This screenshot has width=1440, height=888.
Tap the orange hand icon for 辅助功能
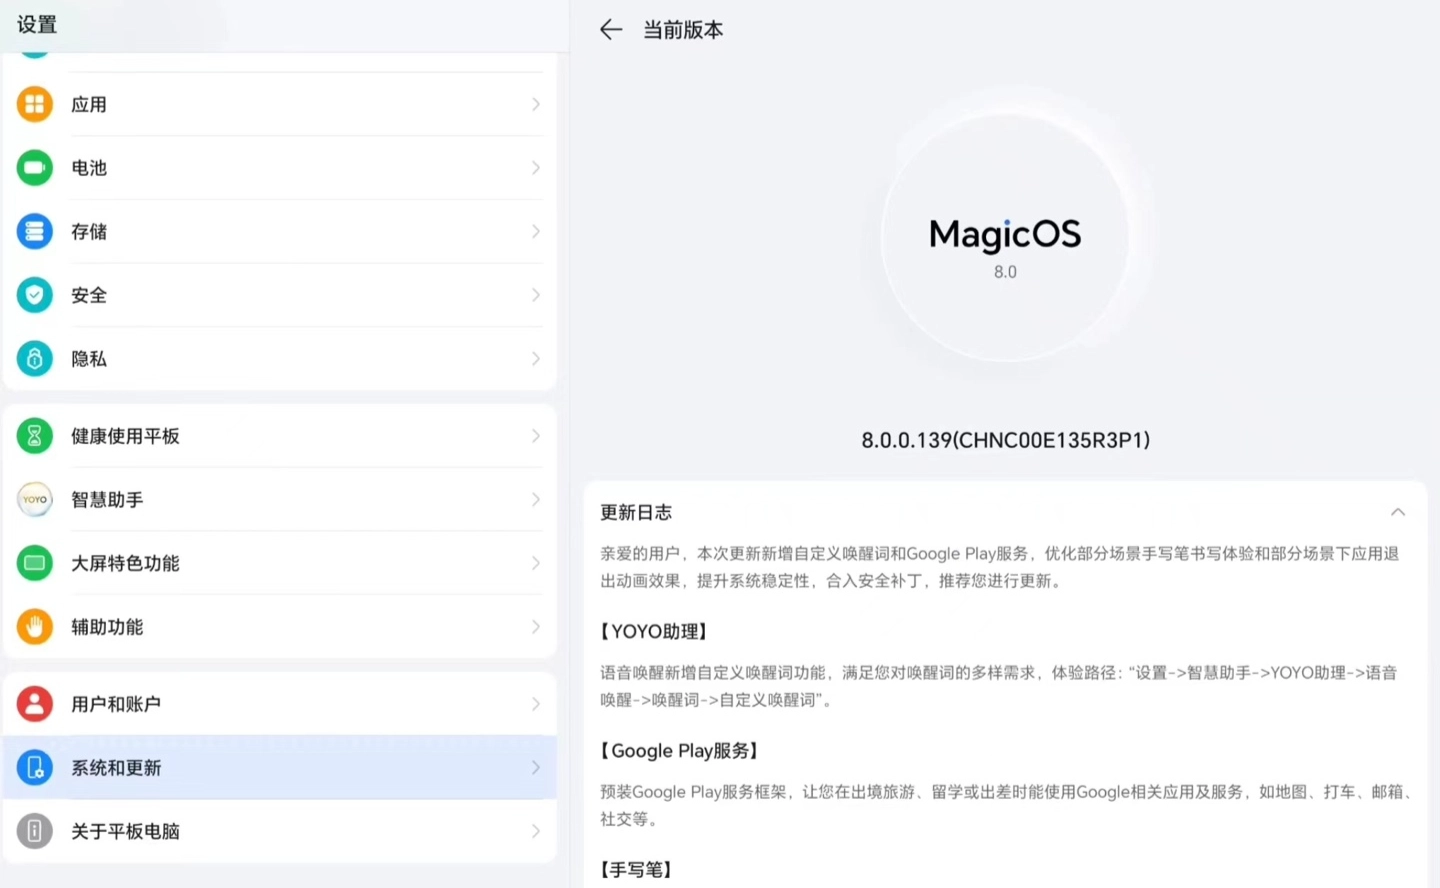point(35,627)
